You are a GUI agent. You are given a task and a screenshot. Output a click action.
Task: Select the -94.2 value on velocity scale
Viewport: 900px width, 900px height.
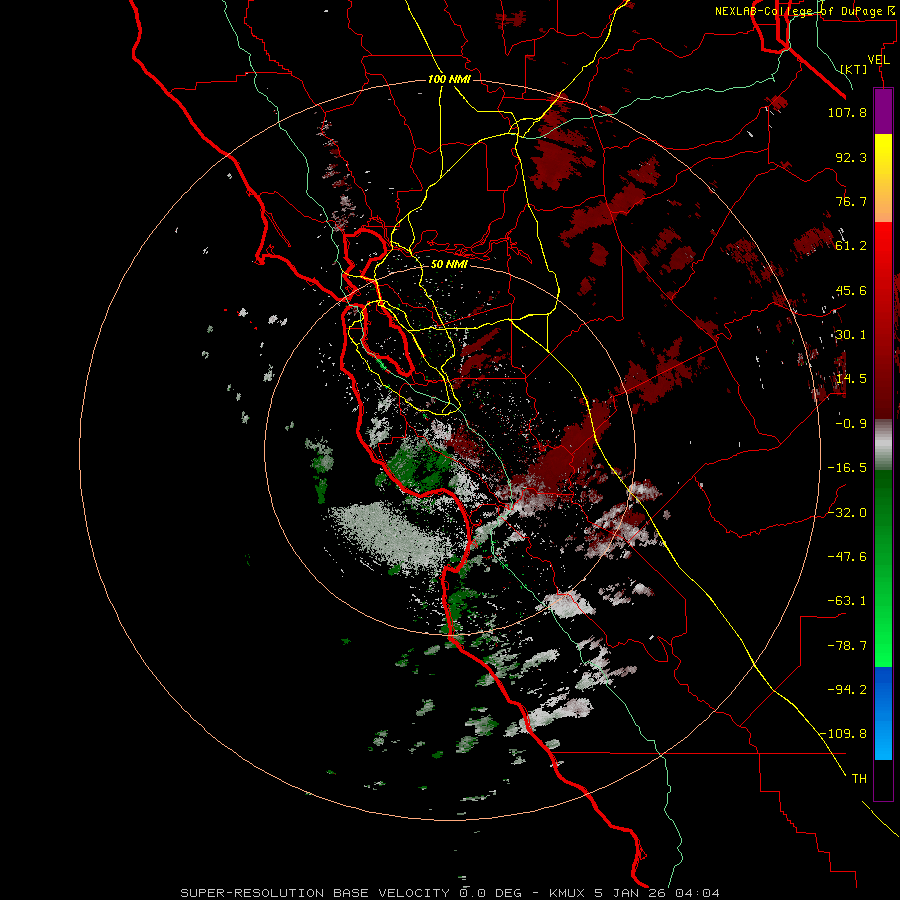point(847,690)
